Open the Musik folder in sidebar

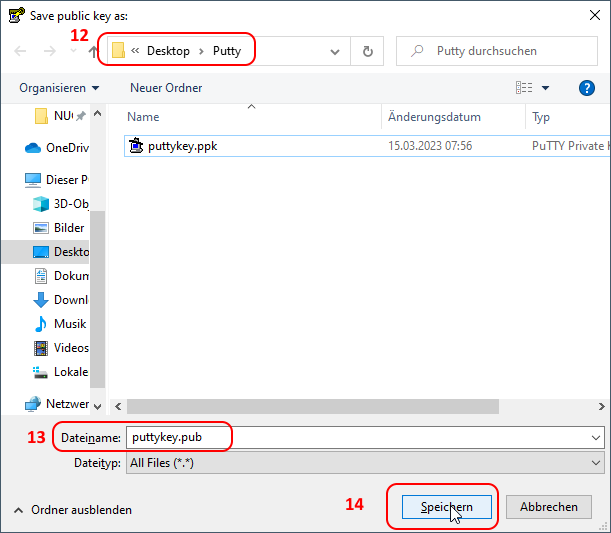[69, 324]
